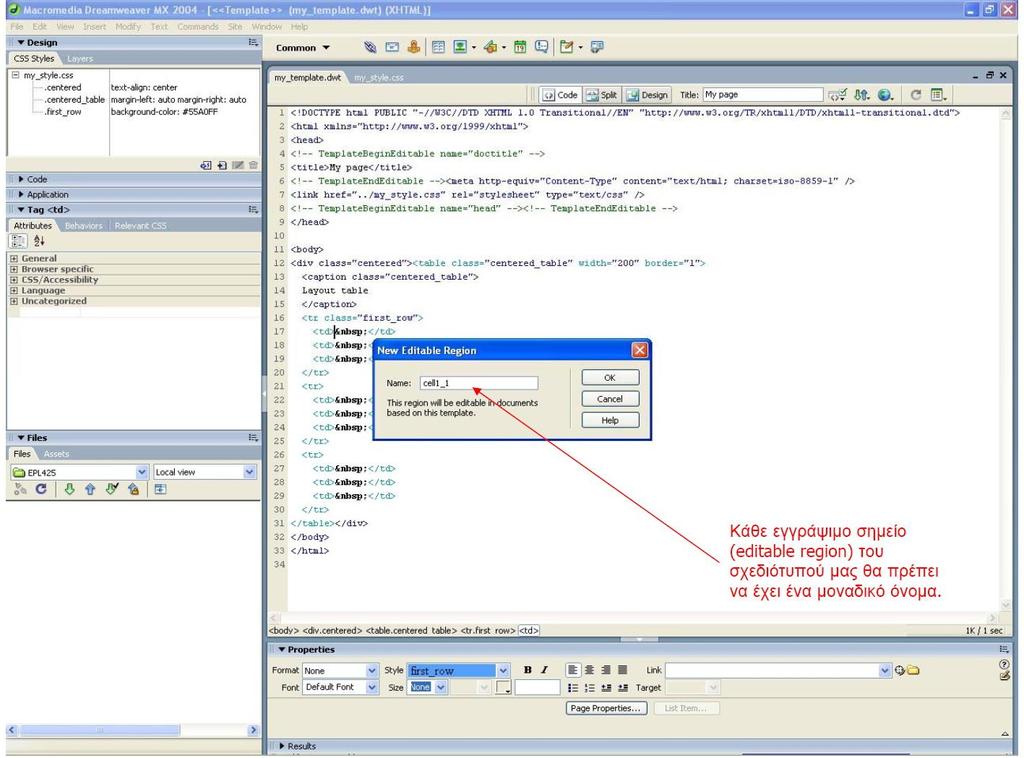Click the editable region Name input field

pyautogui.click(x=479, y=383)
